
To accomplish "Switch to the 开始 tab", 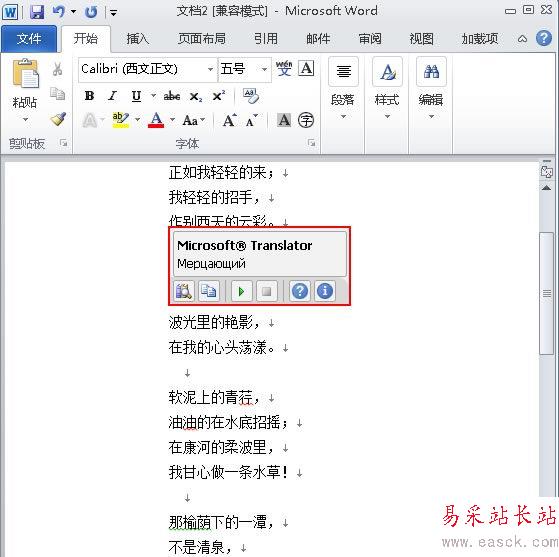I will point(86,39).
